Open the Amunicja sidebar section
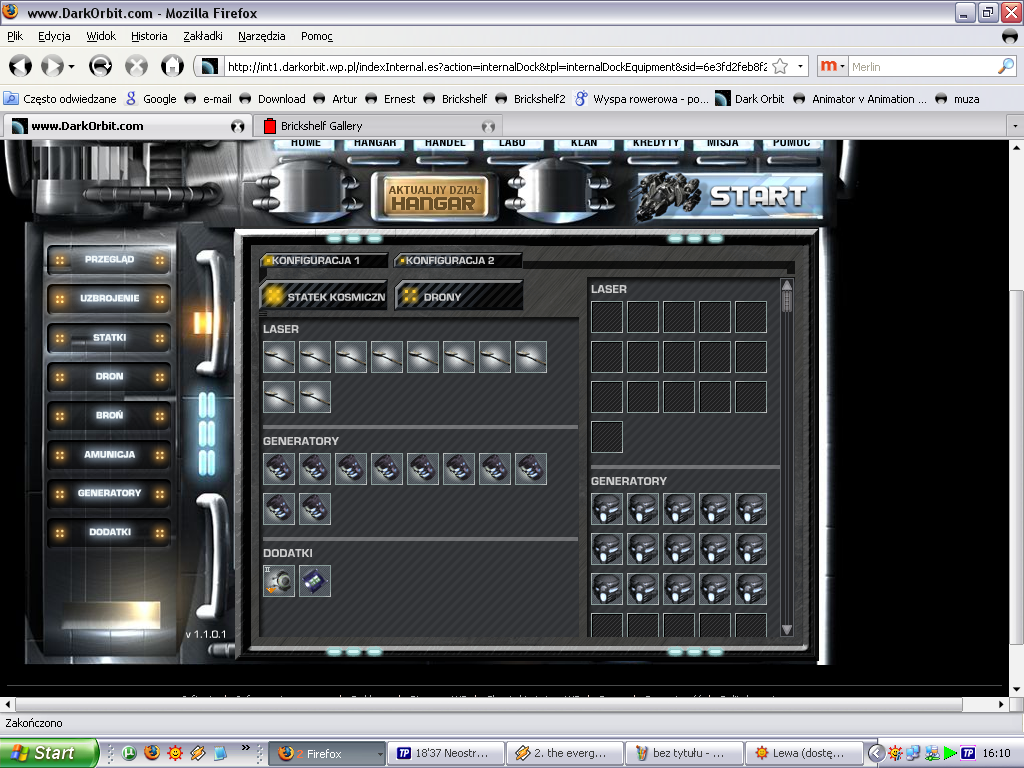1024x768 pixels. 109,454
